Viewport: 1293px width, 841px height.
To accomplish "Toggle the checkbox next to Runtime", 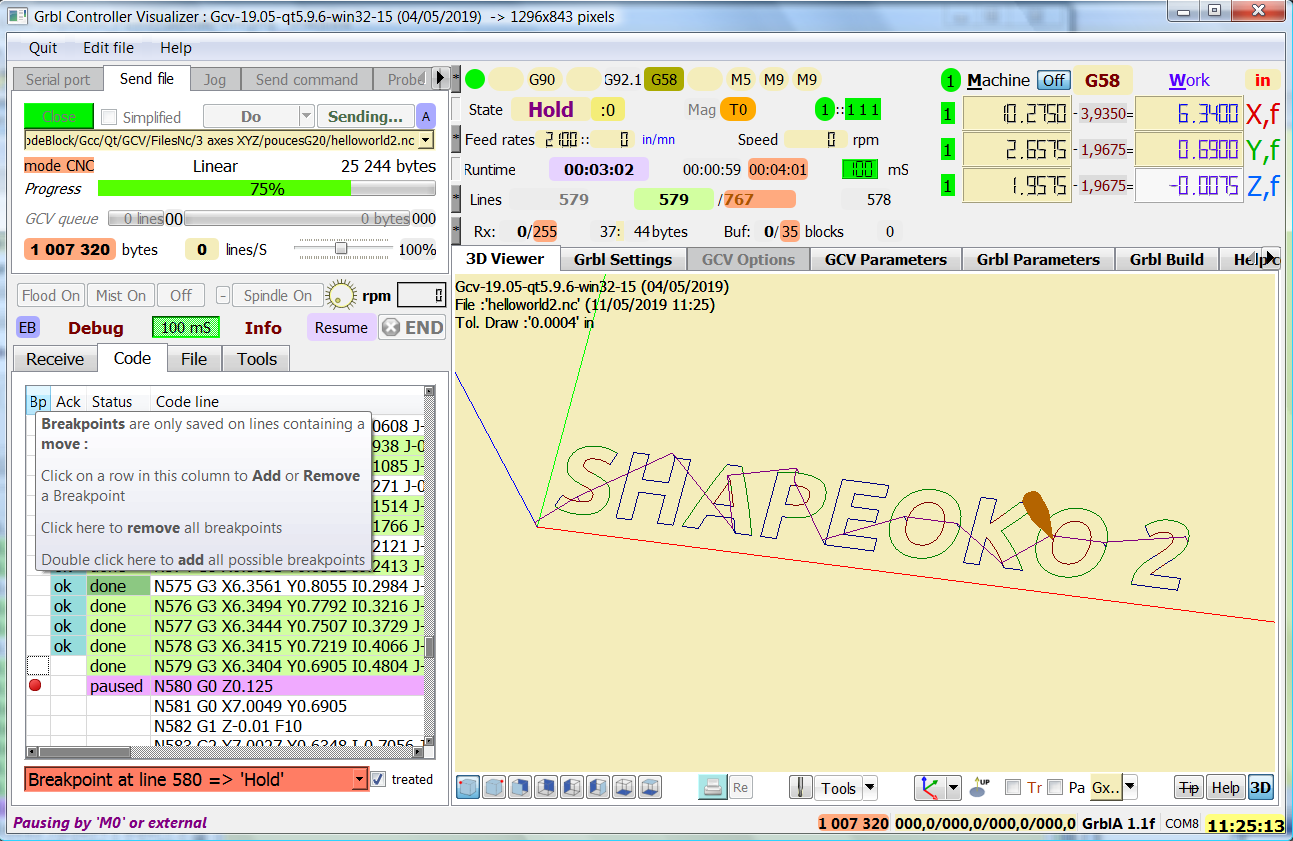I will 456,169.
